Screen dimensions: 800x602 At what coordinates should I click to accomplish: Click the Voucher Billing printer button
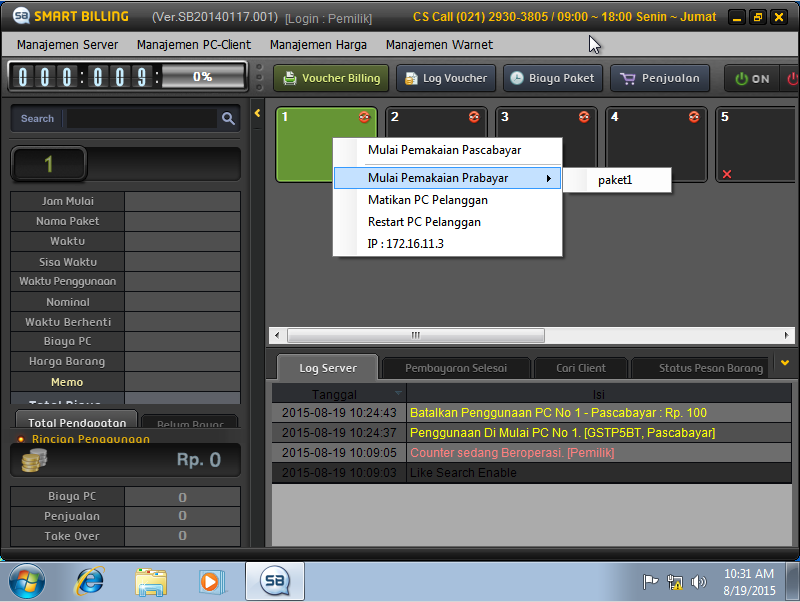point(331,78)
